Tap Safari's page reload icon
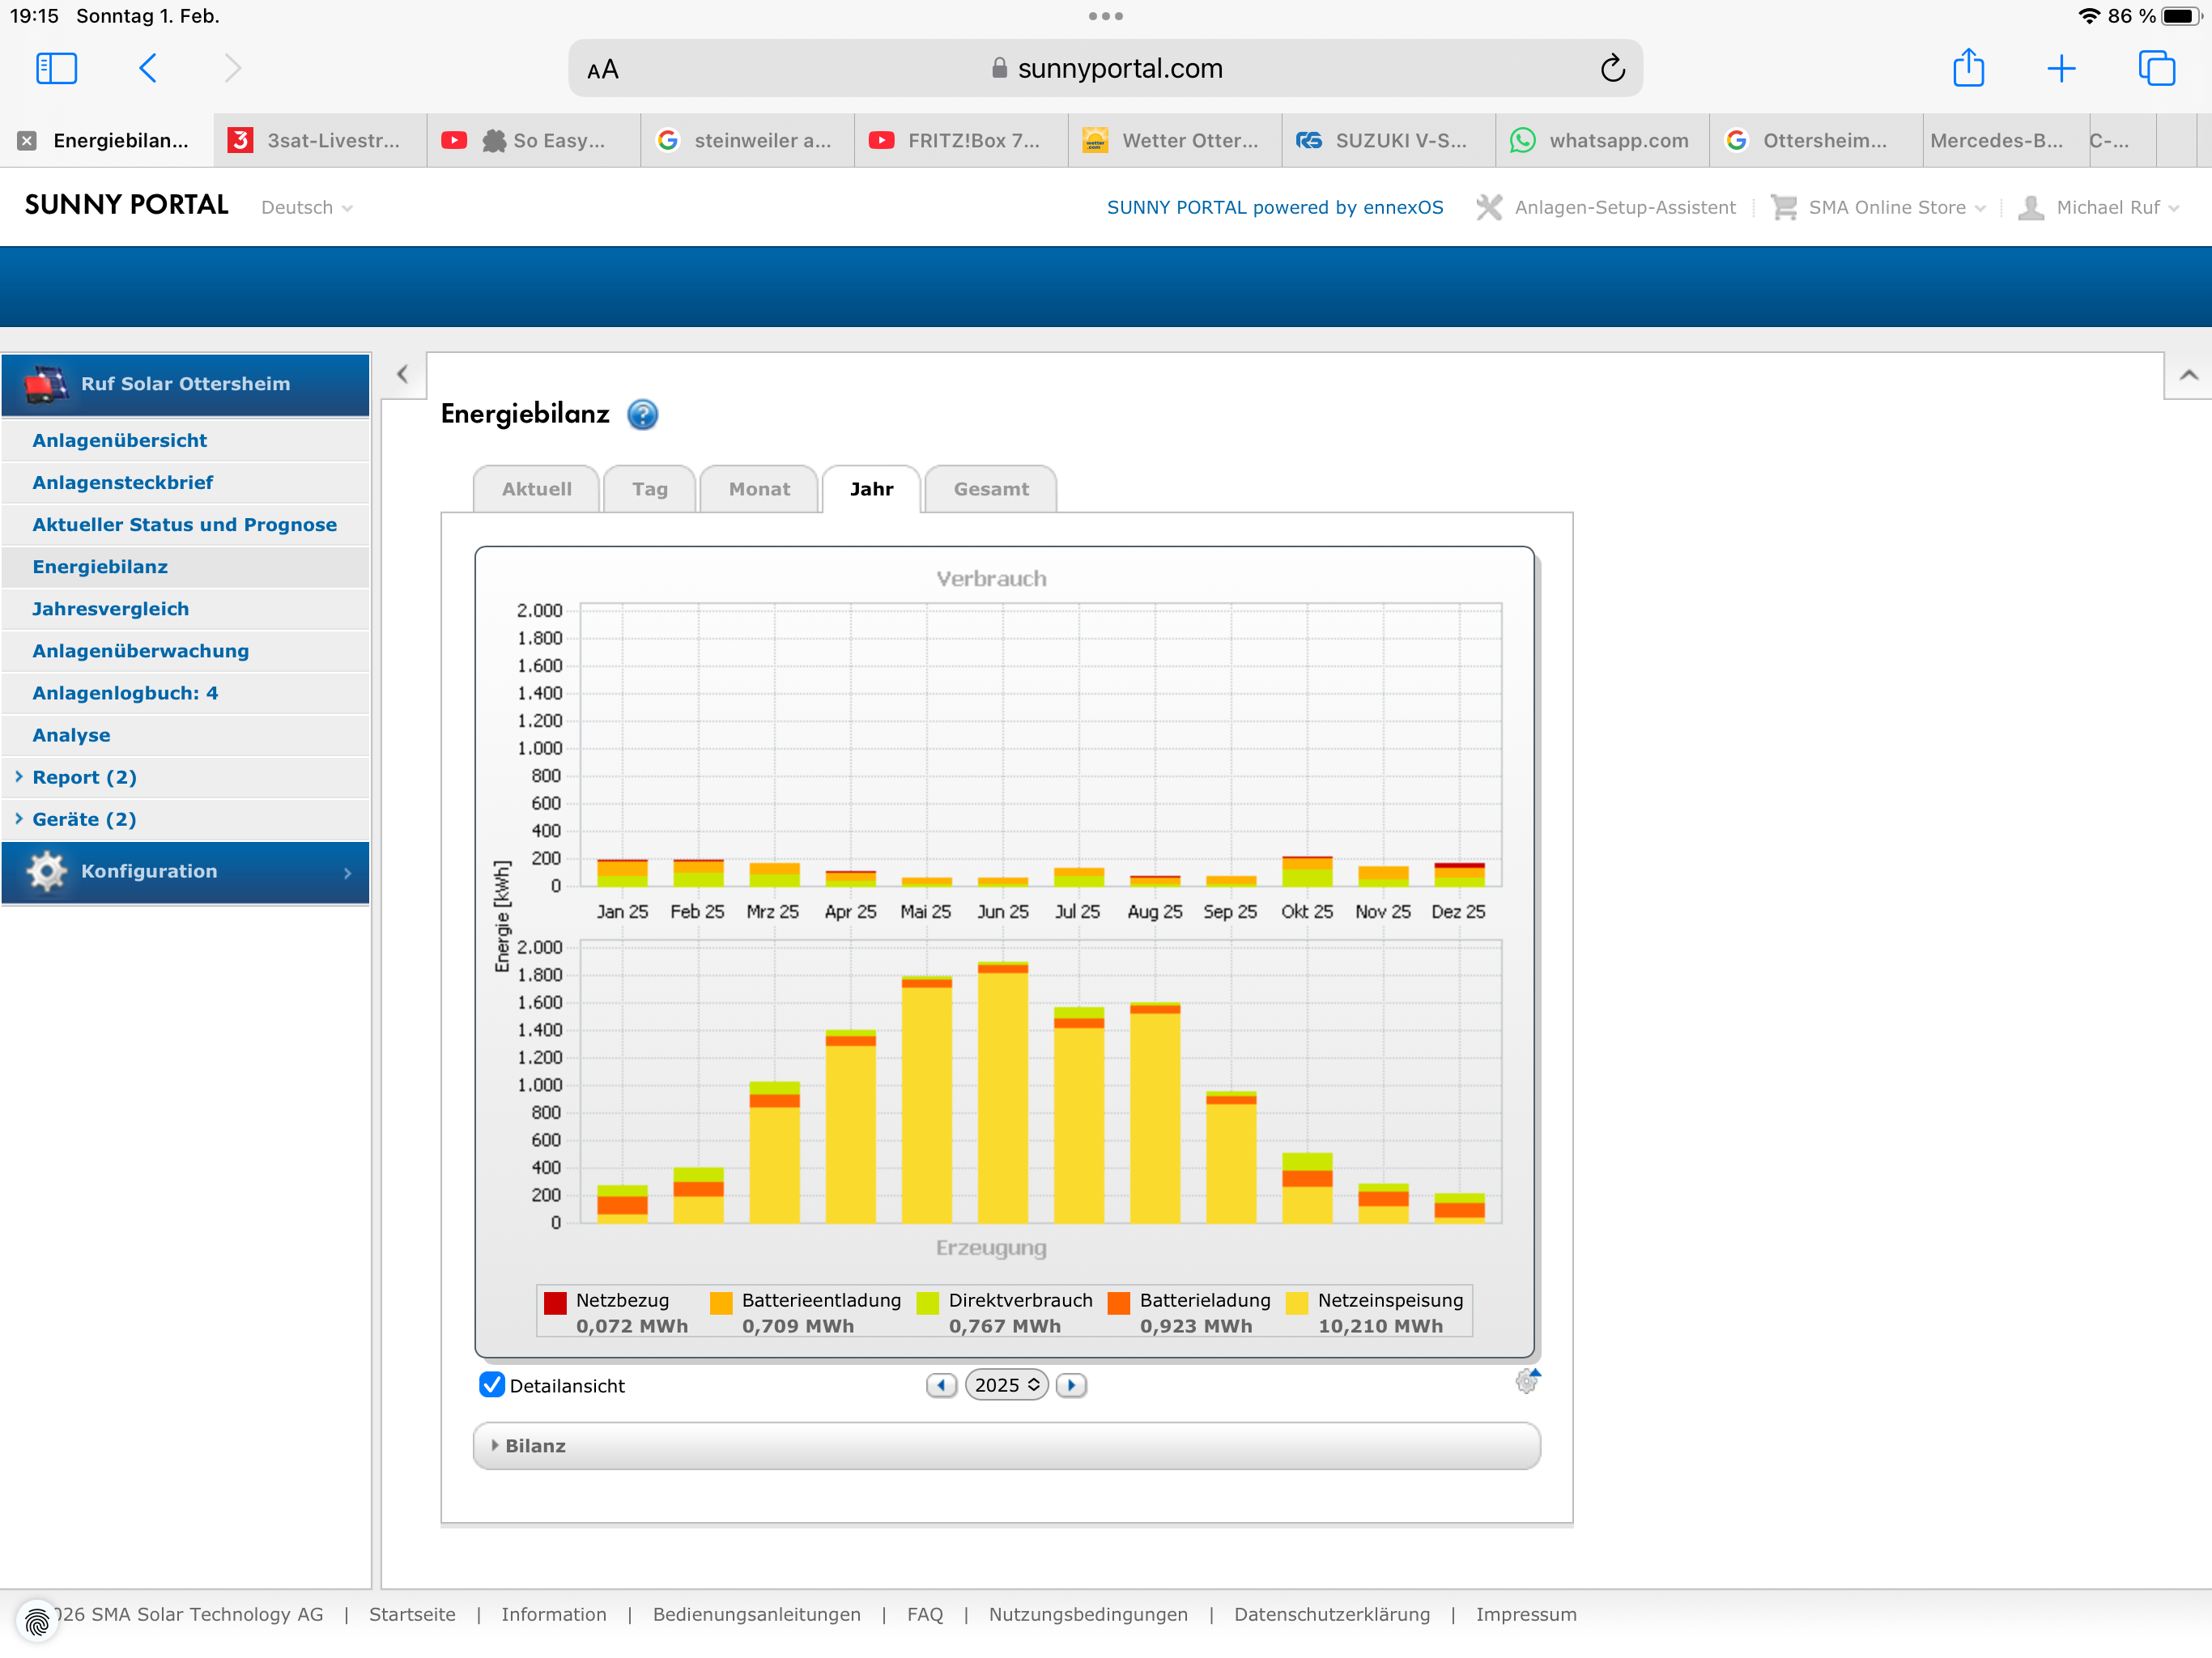Viewport: 2212px width, 1658px height. [1612, 69]
